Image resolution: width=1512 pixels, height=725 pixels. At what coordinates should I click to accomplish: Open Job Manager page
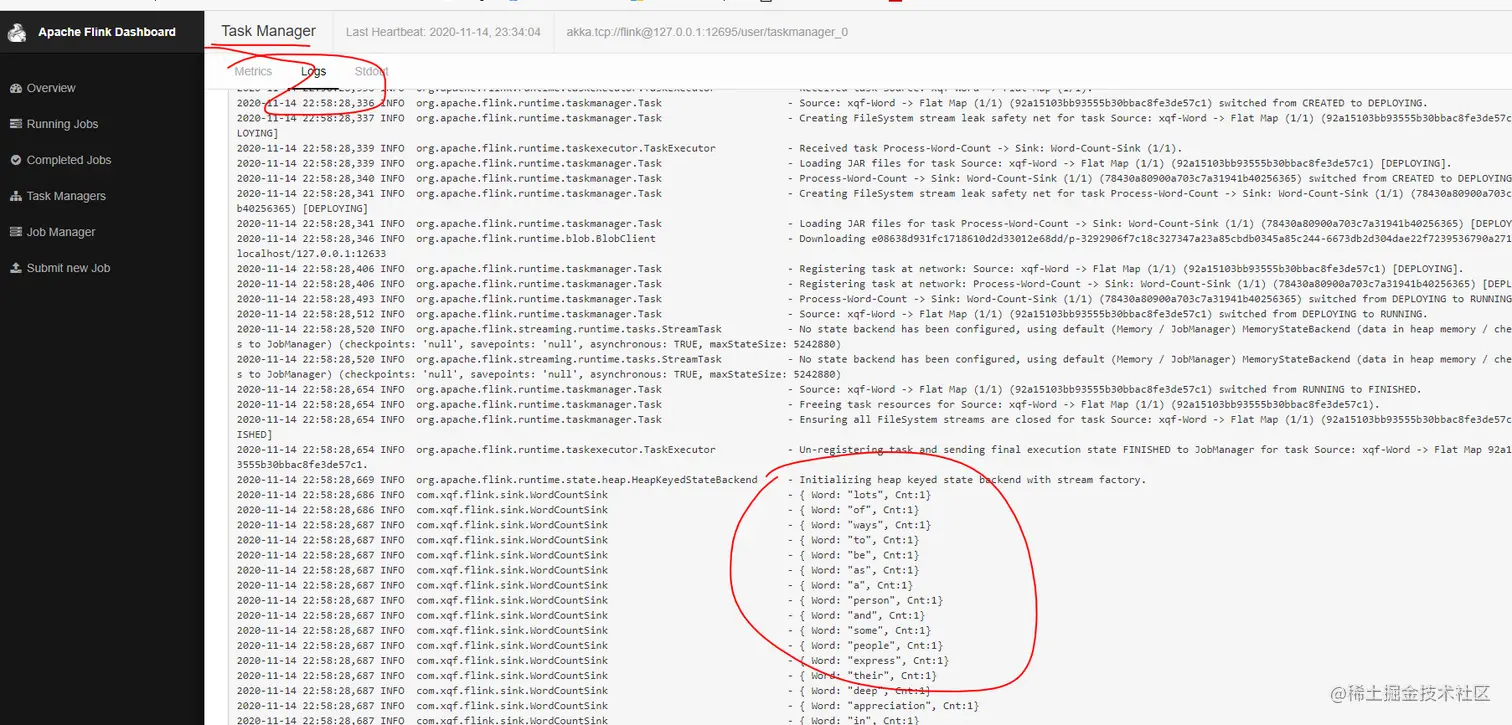point(61,232)
